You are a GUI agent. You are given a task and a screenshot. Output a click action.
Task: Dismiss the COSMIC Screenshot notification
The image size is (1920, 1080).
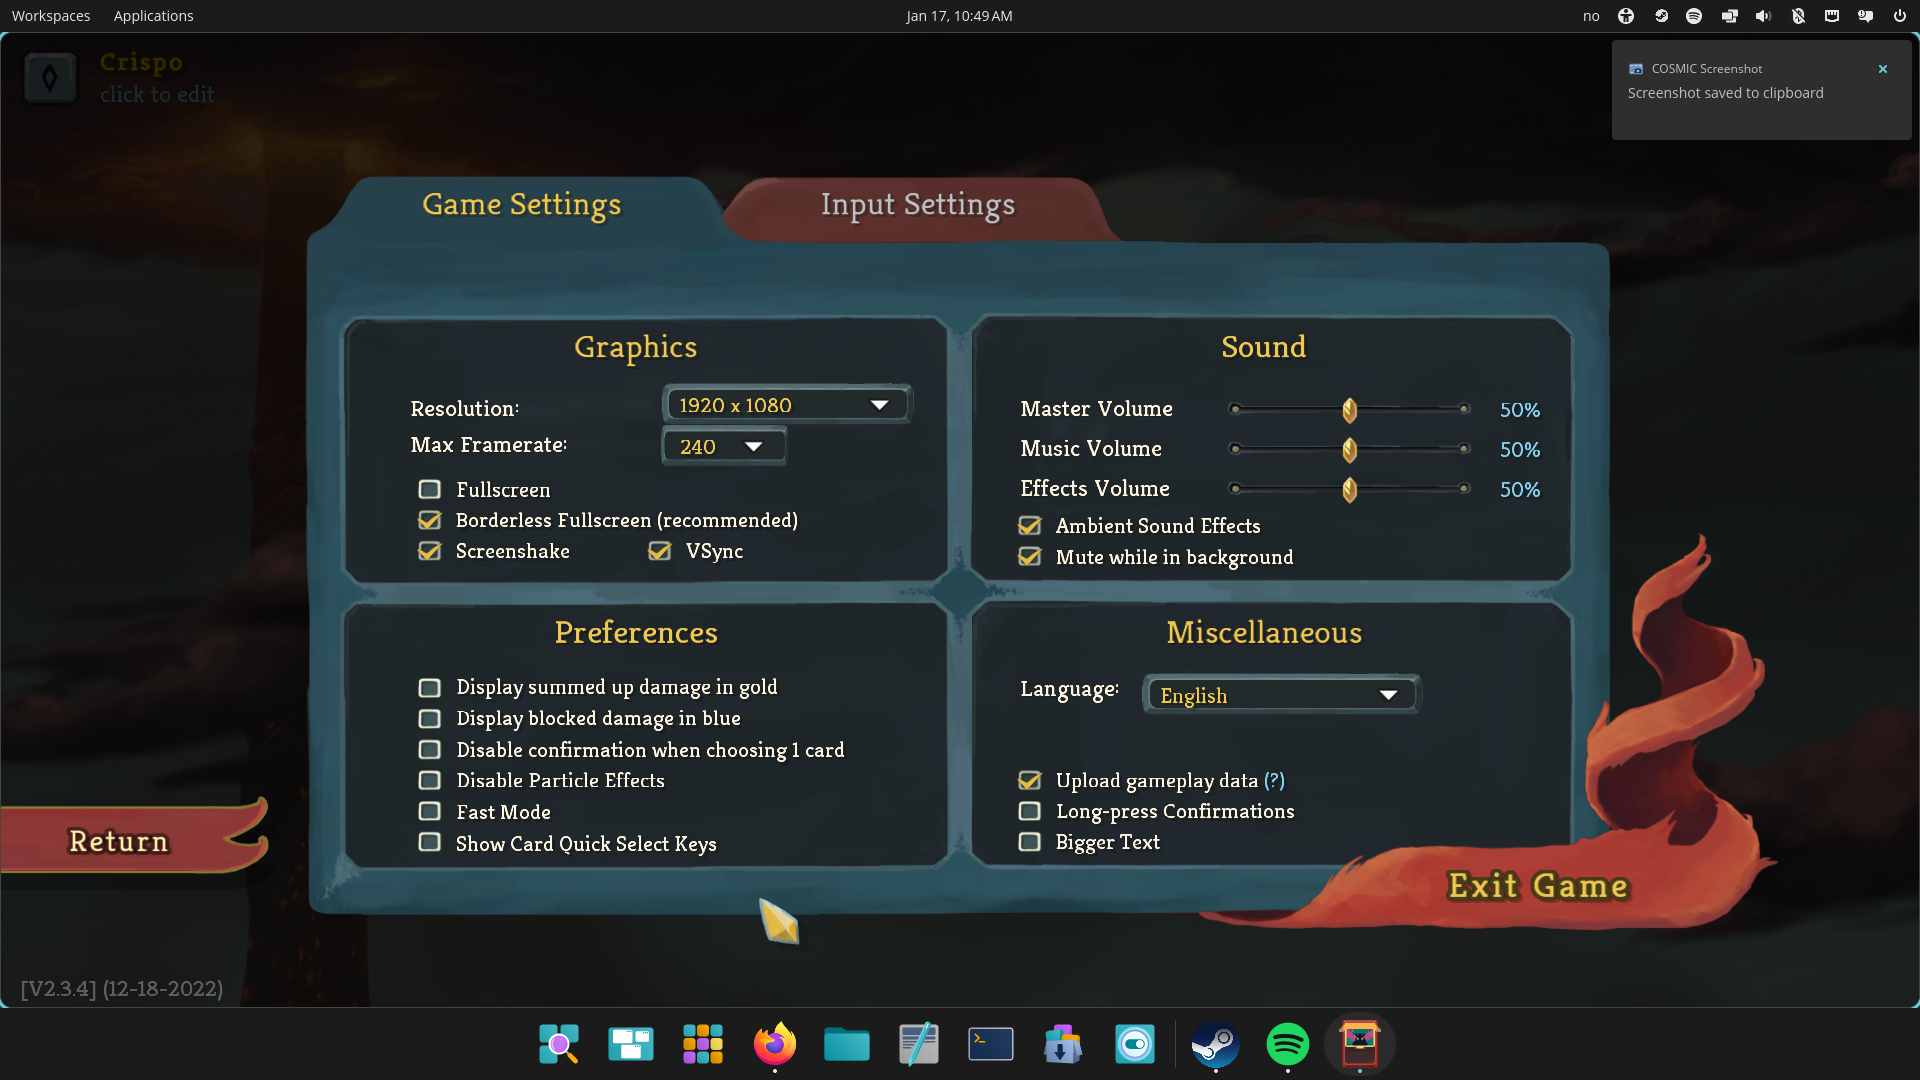coord(1882,69)
